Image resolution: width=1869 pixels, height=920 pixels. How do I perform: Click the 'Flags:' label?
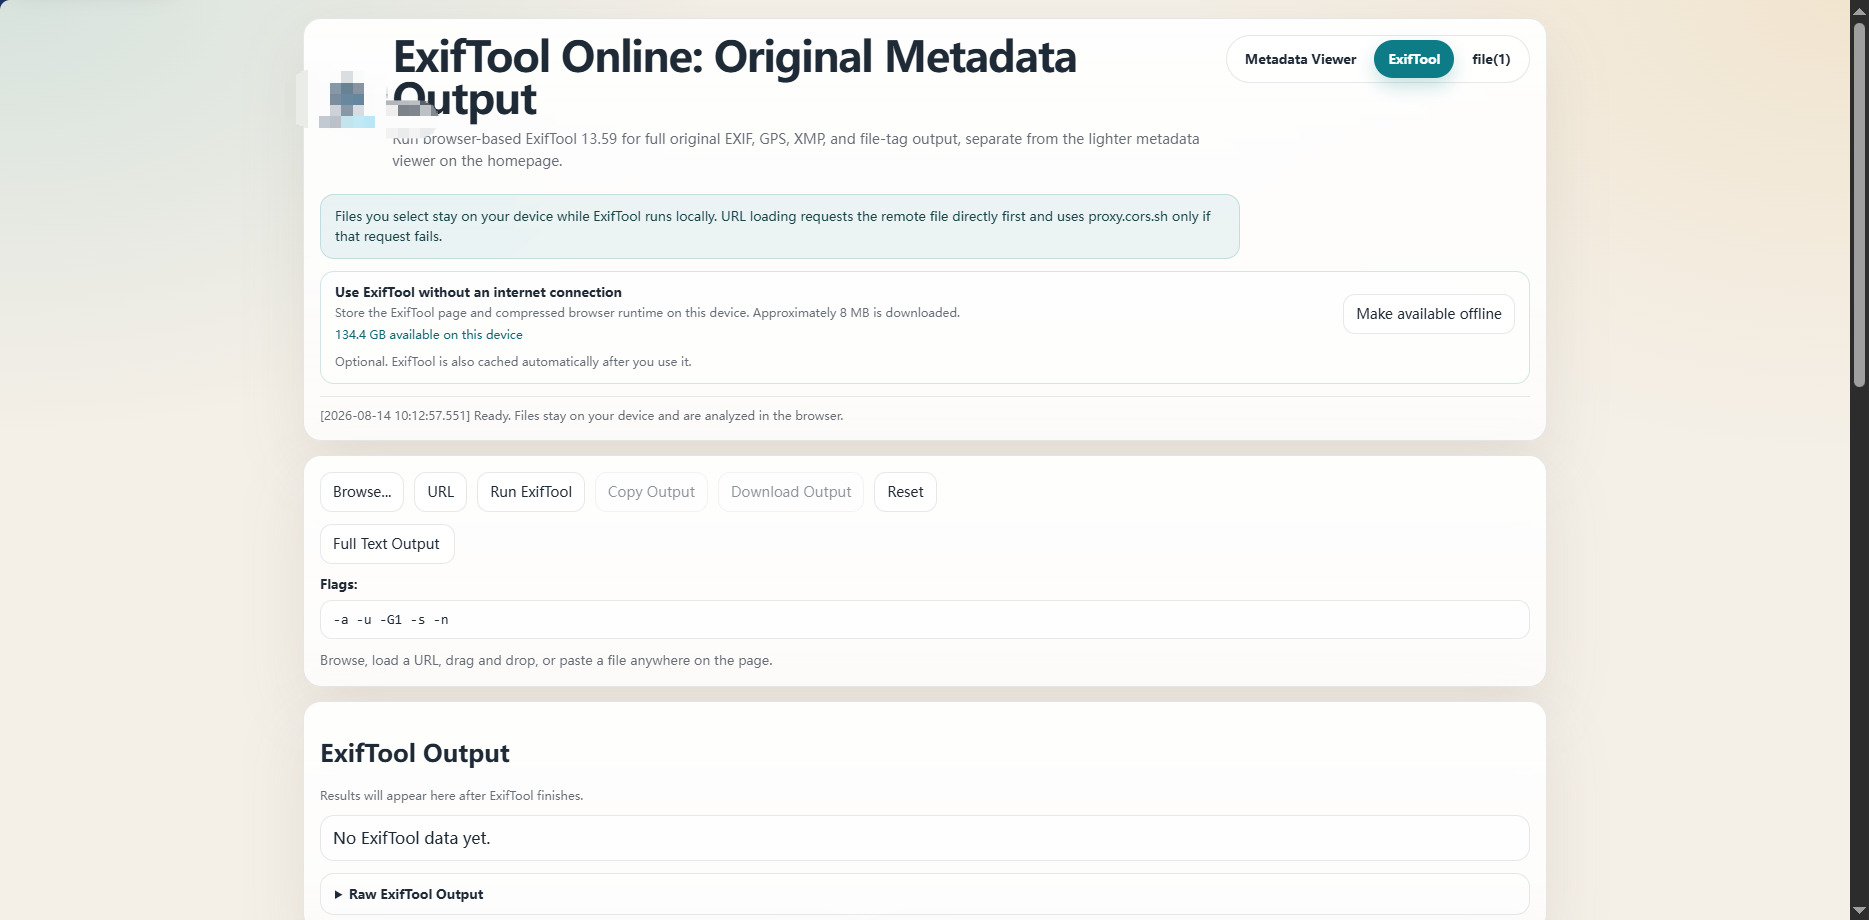tap(339, 584)
